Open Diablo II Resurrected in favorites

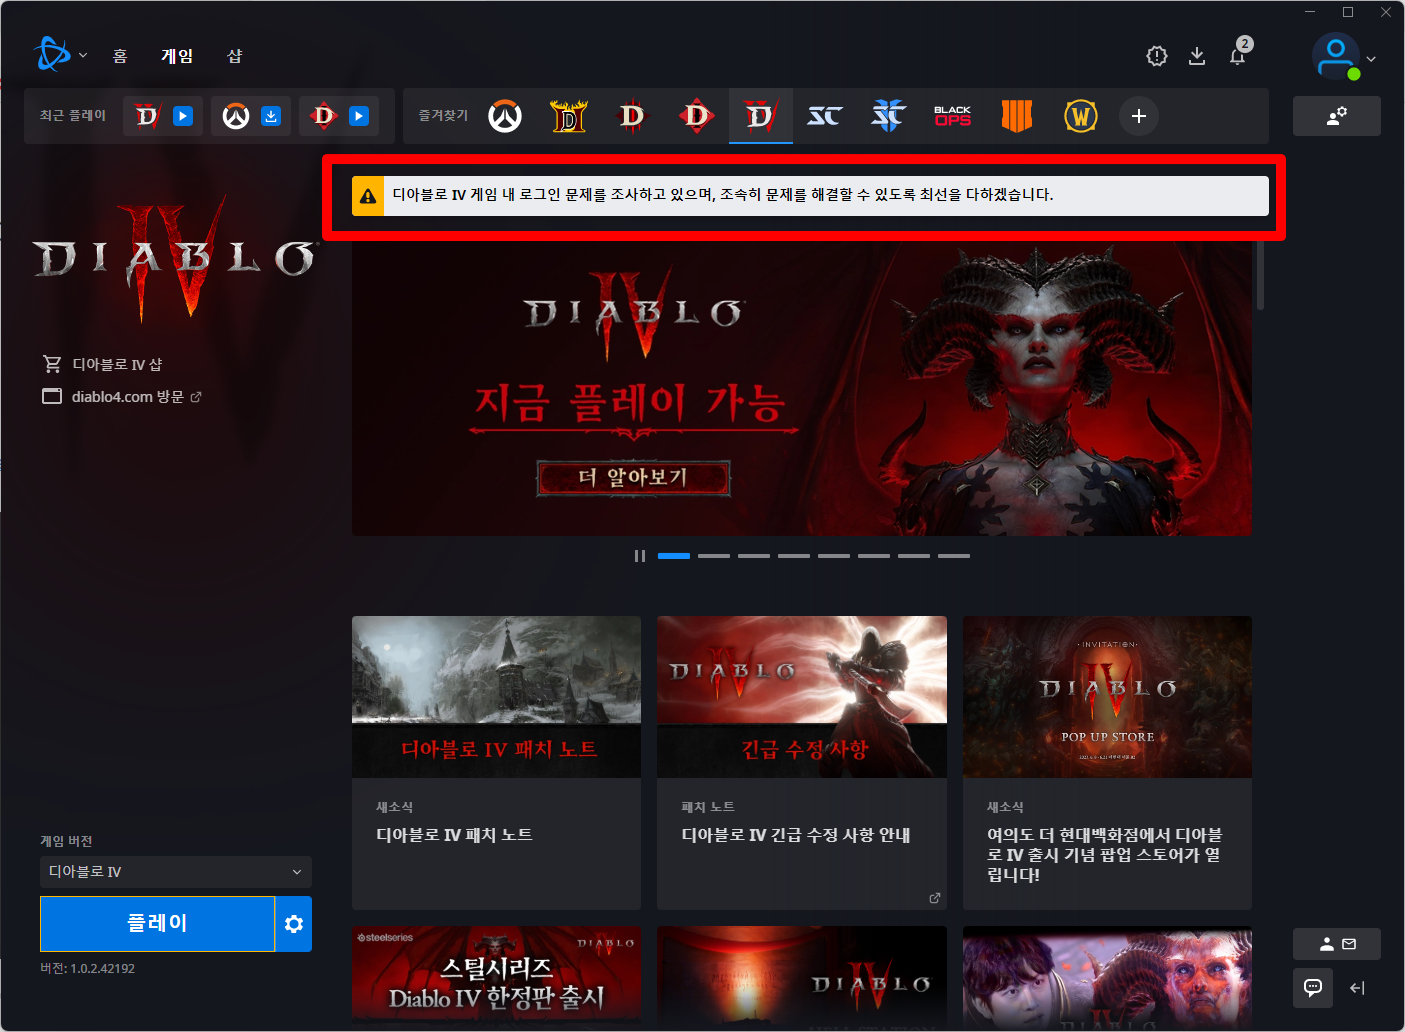point(569,116)
